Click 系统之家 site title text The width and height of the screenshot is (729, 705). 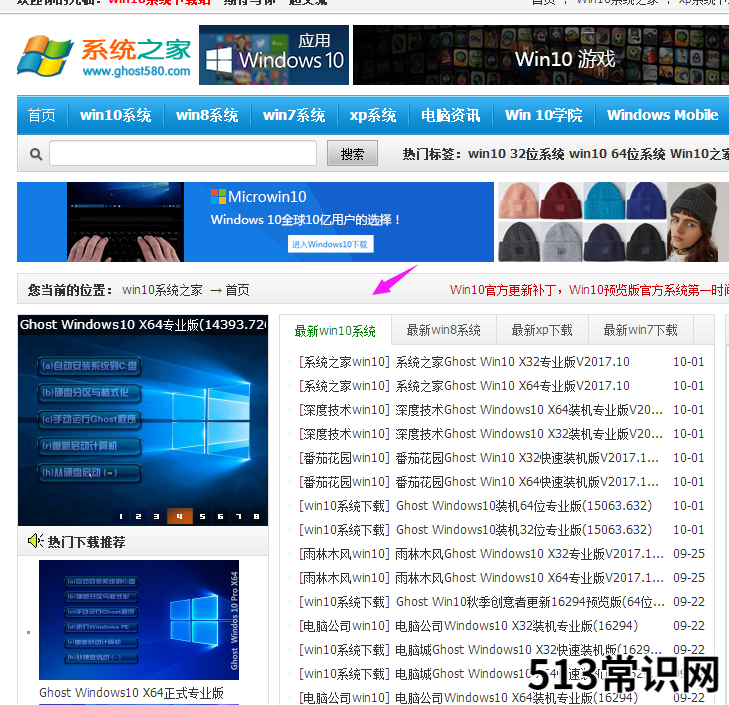(136, 49)
